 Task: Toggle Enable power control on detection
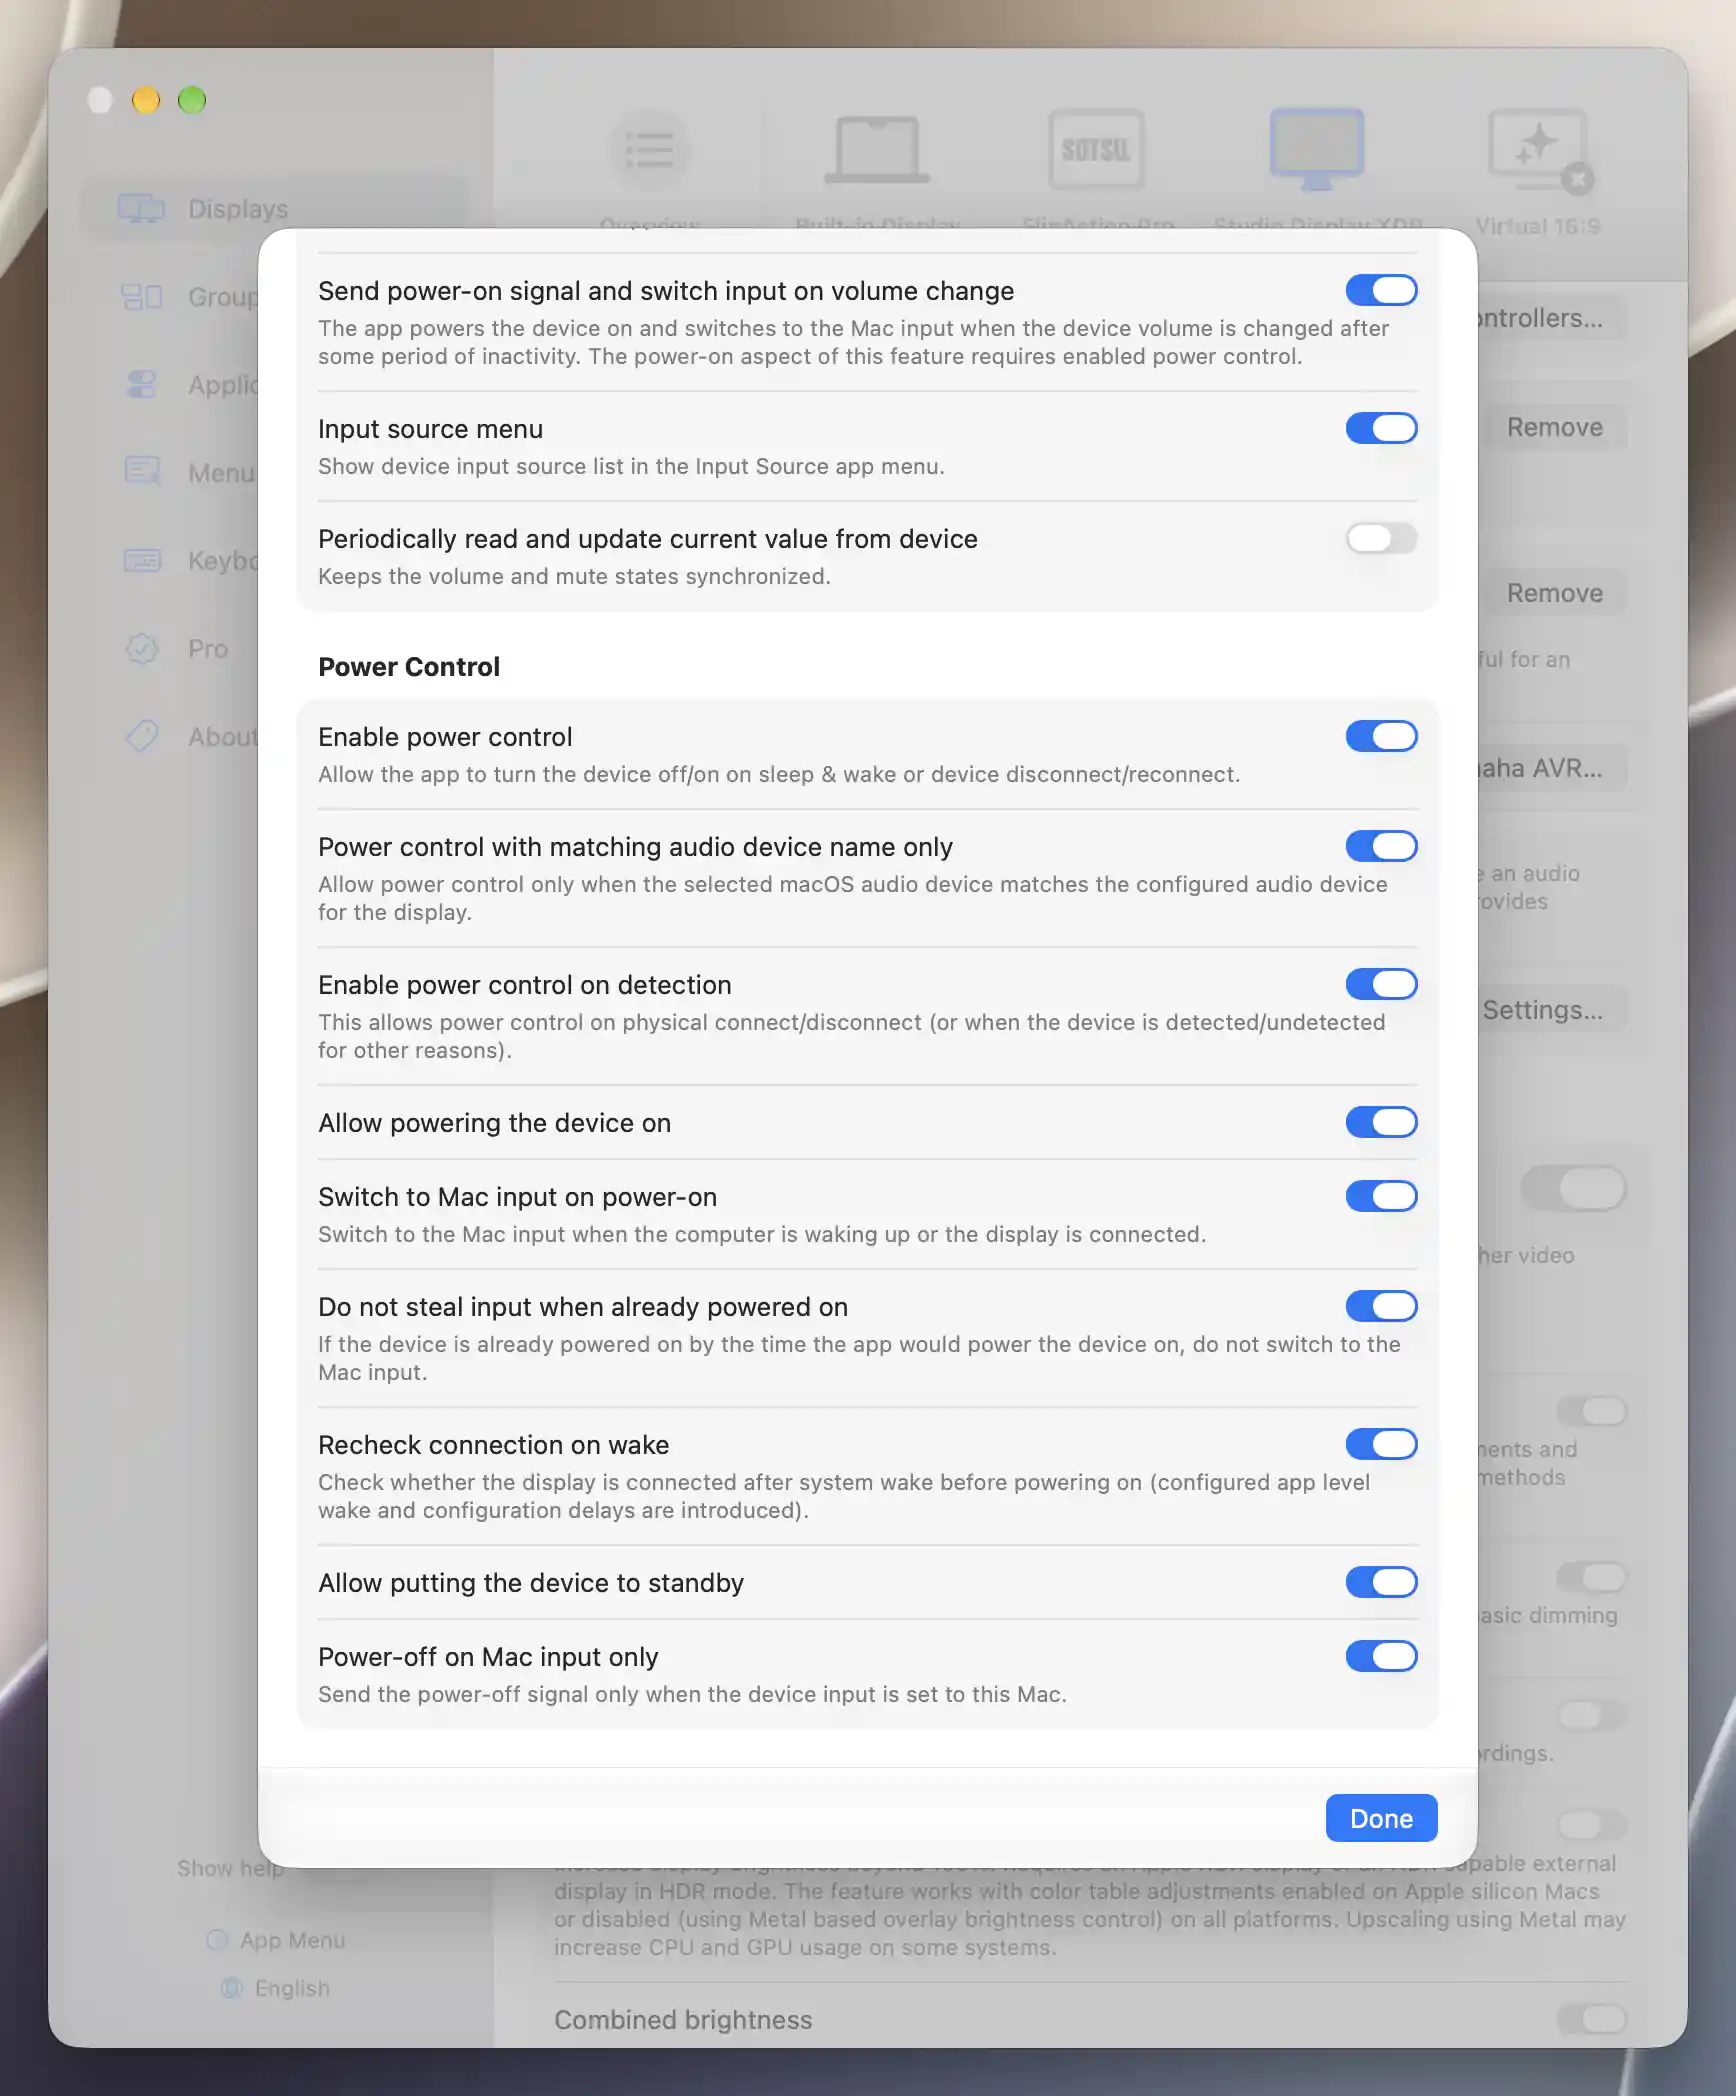(x=1381, y=985)
